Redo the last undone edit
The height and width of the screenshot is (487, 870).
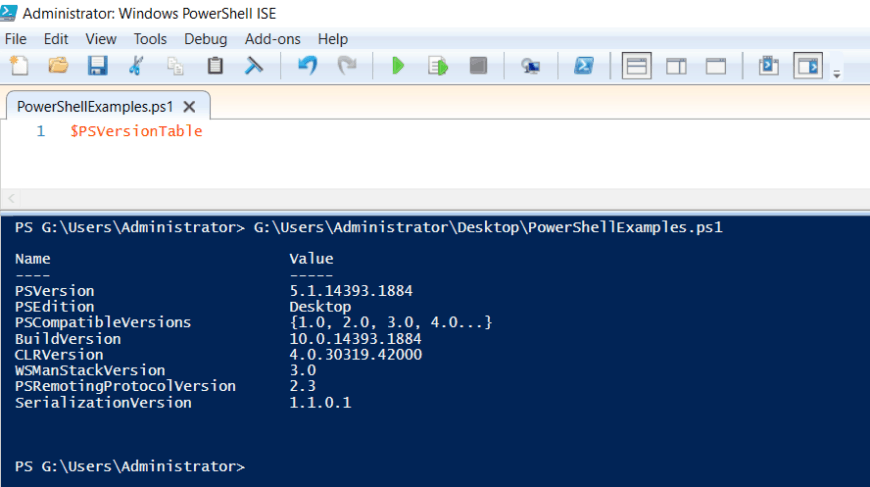[x=347, y=66]
